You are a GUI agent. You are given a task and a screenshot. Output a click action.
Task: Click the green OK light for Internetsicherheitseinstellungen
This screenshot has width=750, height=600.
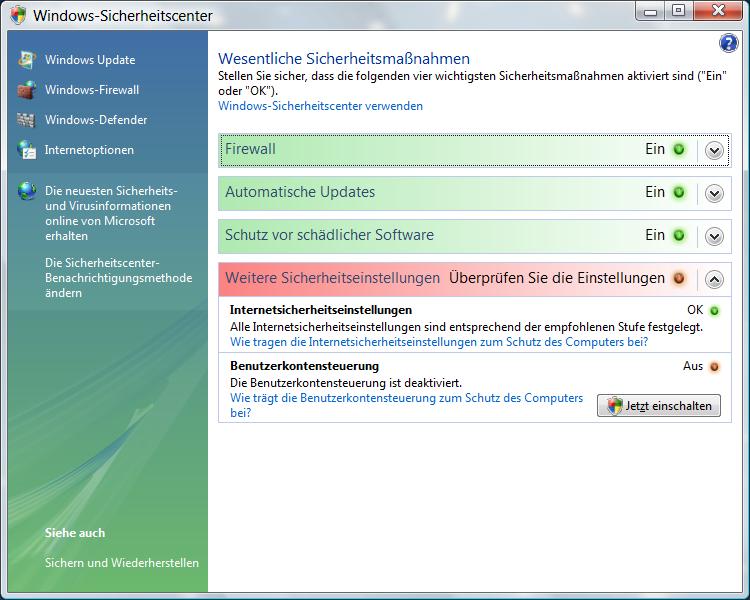(714, 311)
